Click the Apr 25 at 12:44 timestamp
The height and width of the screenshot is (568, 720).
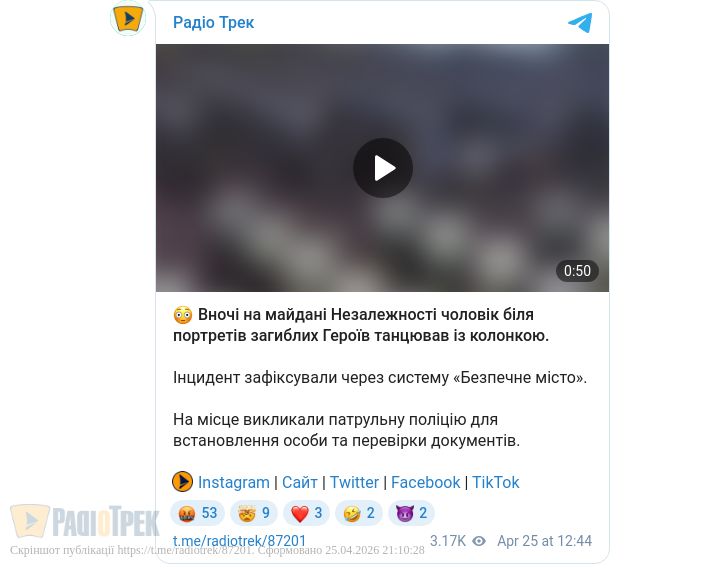pos(544,541)
